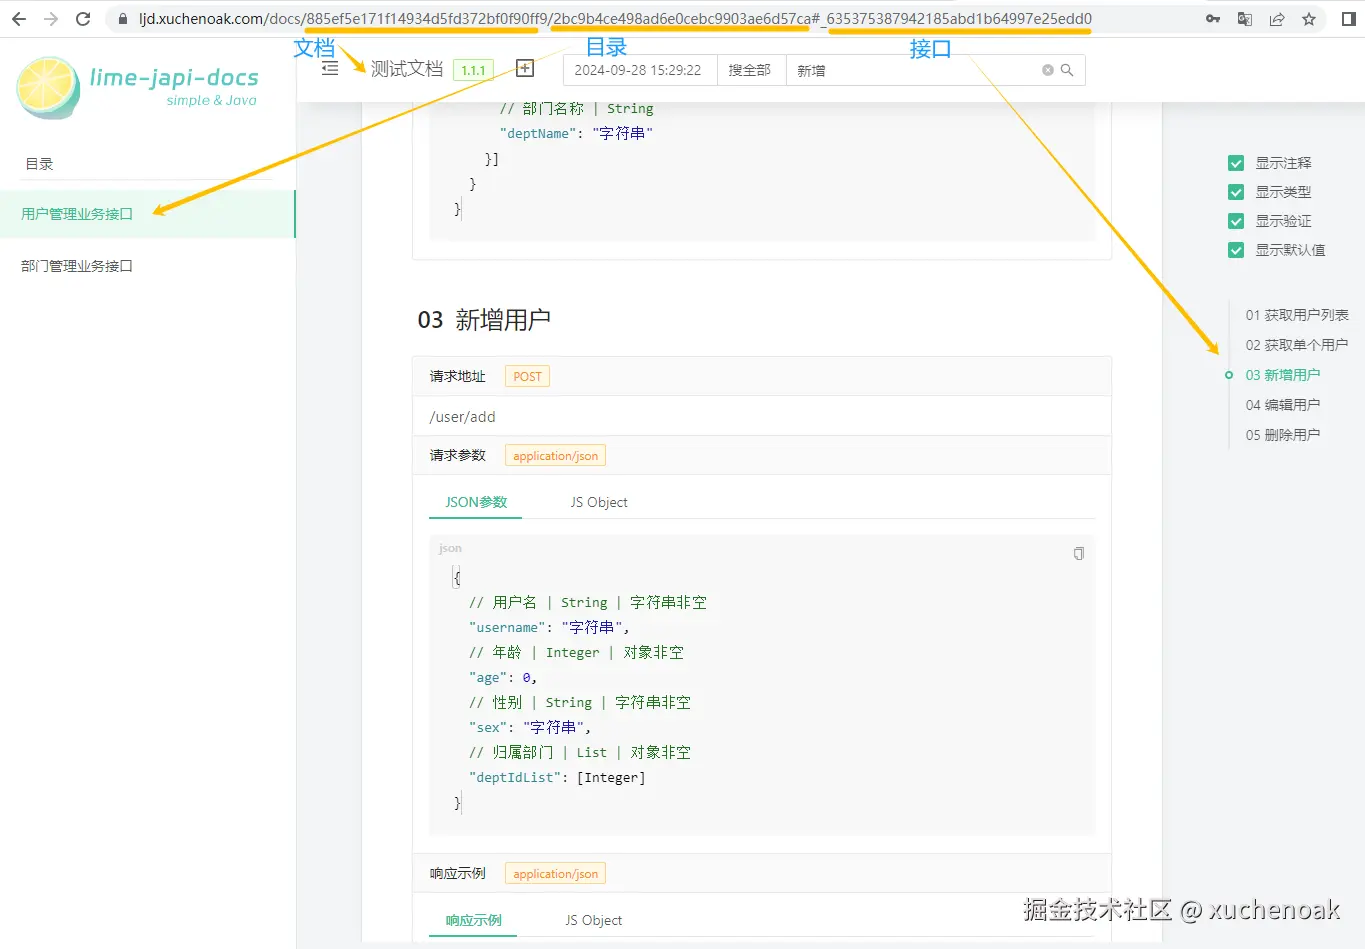Open the 搜全部 search scope dropdown
Image resolution: width=1365 pixels, height=949 pixels.
point(751,70)
